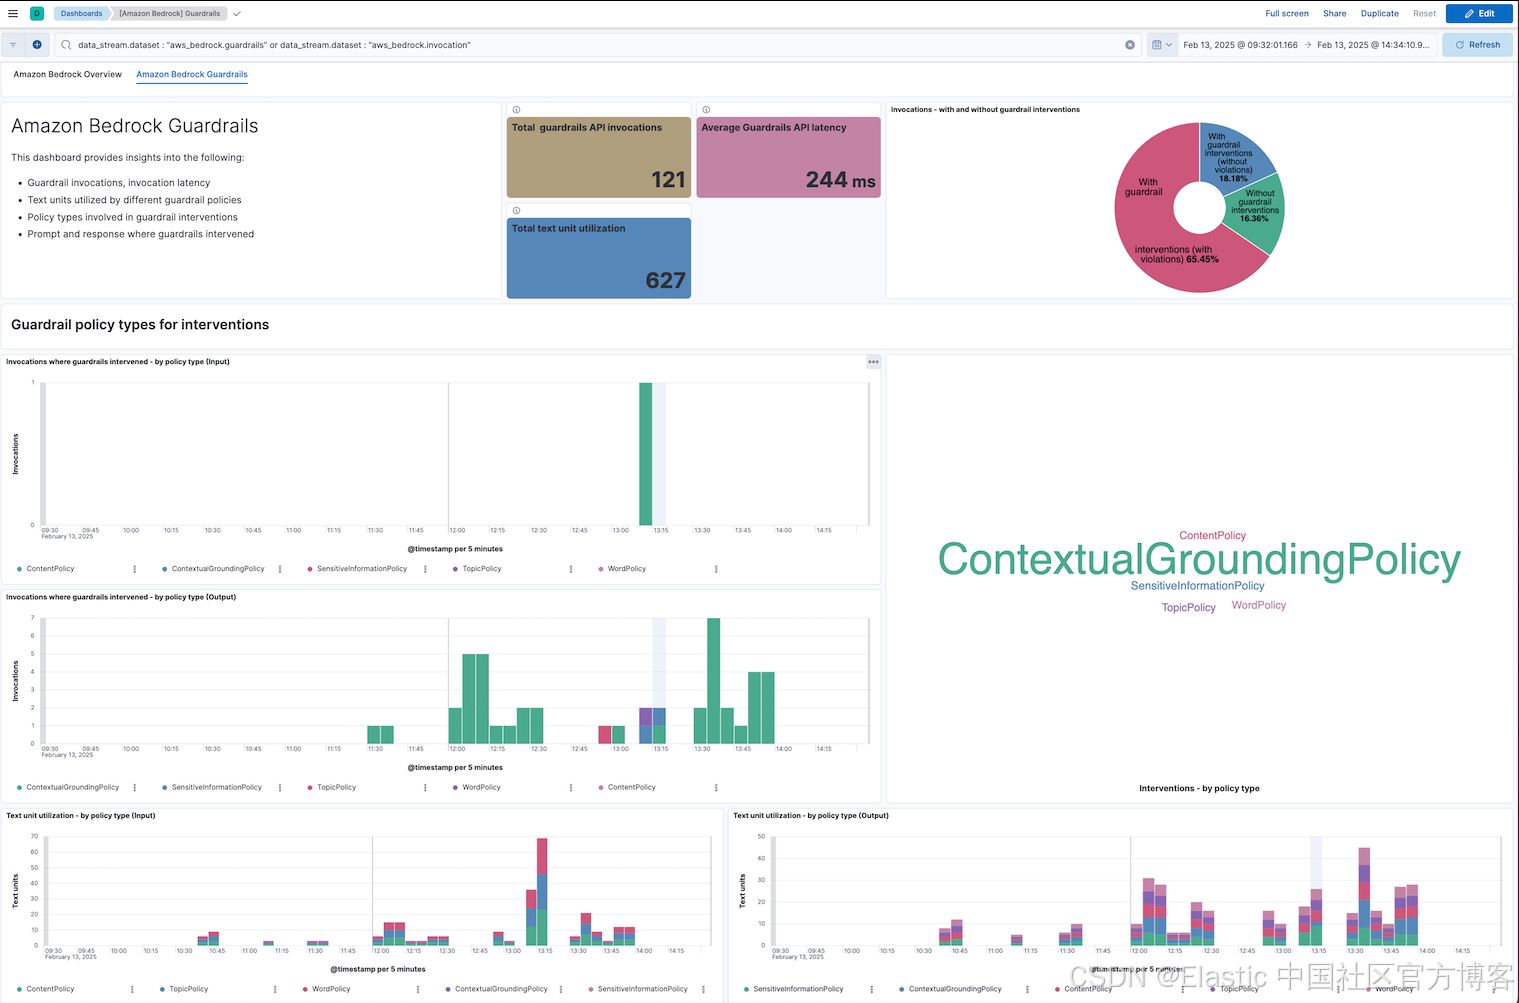Duplicate this dashboard
The height and width of the screenshot is (1003, 1519).
[1379, 14]
